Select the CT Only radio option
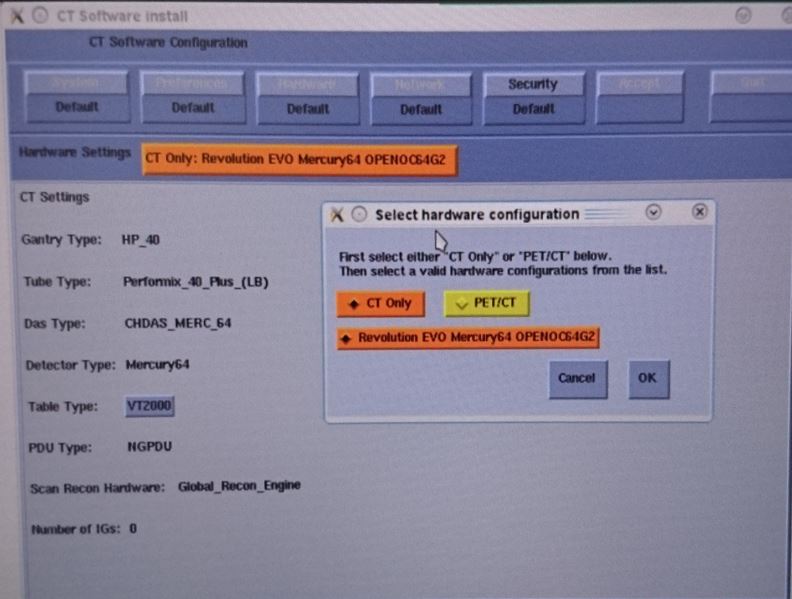This screenshot has height=599, width=792. [x=381, y=303]
